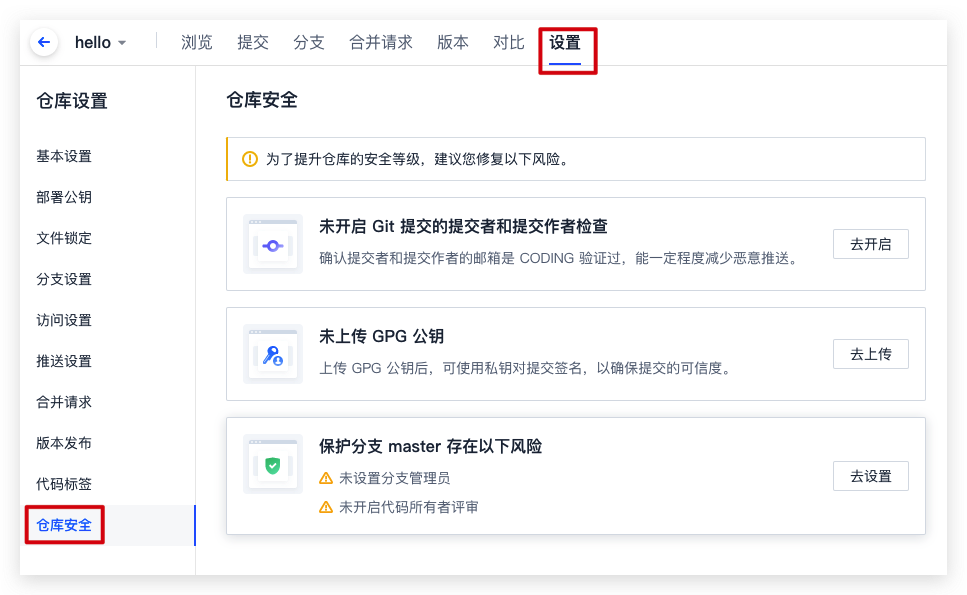The height and width of the screenshot is (595, 967).
Task: Go to the 合并请求 tab
Action: 381,43
